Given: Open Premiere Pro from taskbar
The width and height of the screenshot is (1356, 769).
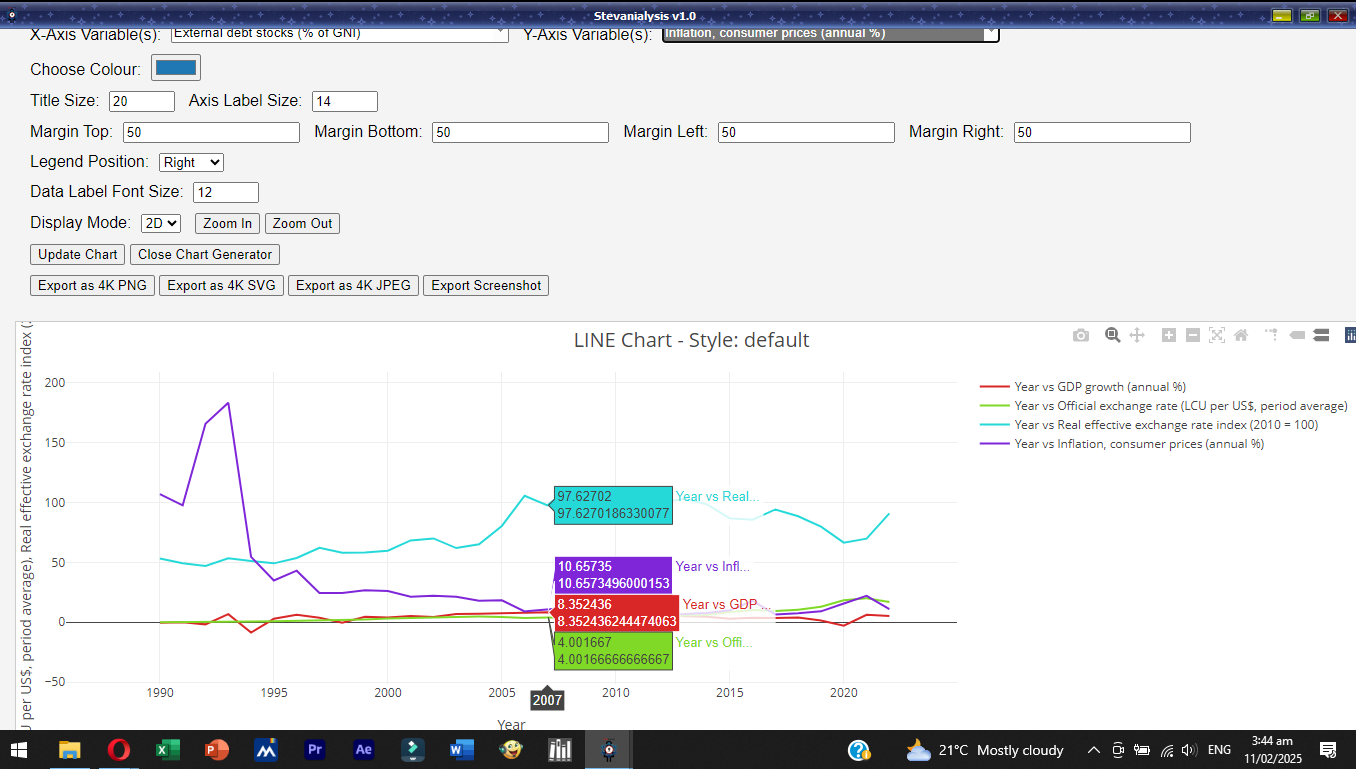Looking at the screenshot, I should [x=315, y=749].
